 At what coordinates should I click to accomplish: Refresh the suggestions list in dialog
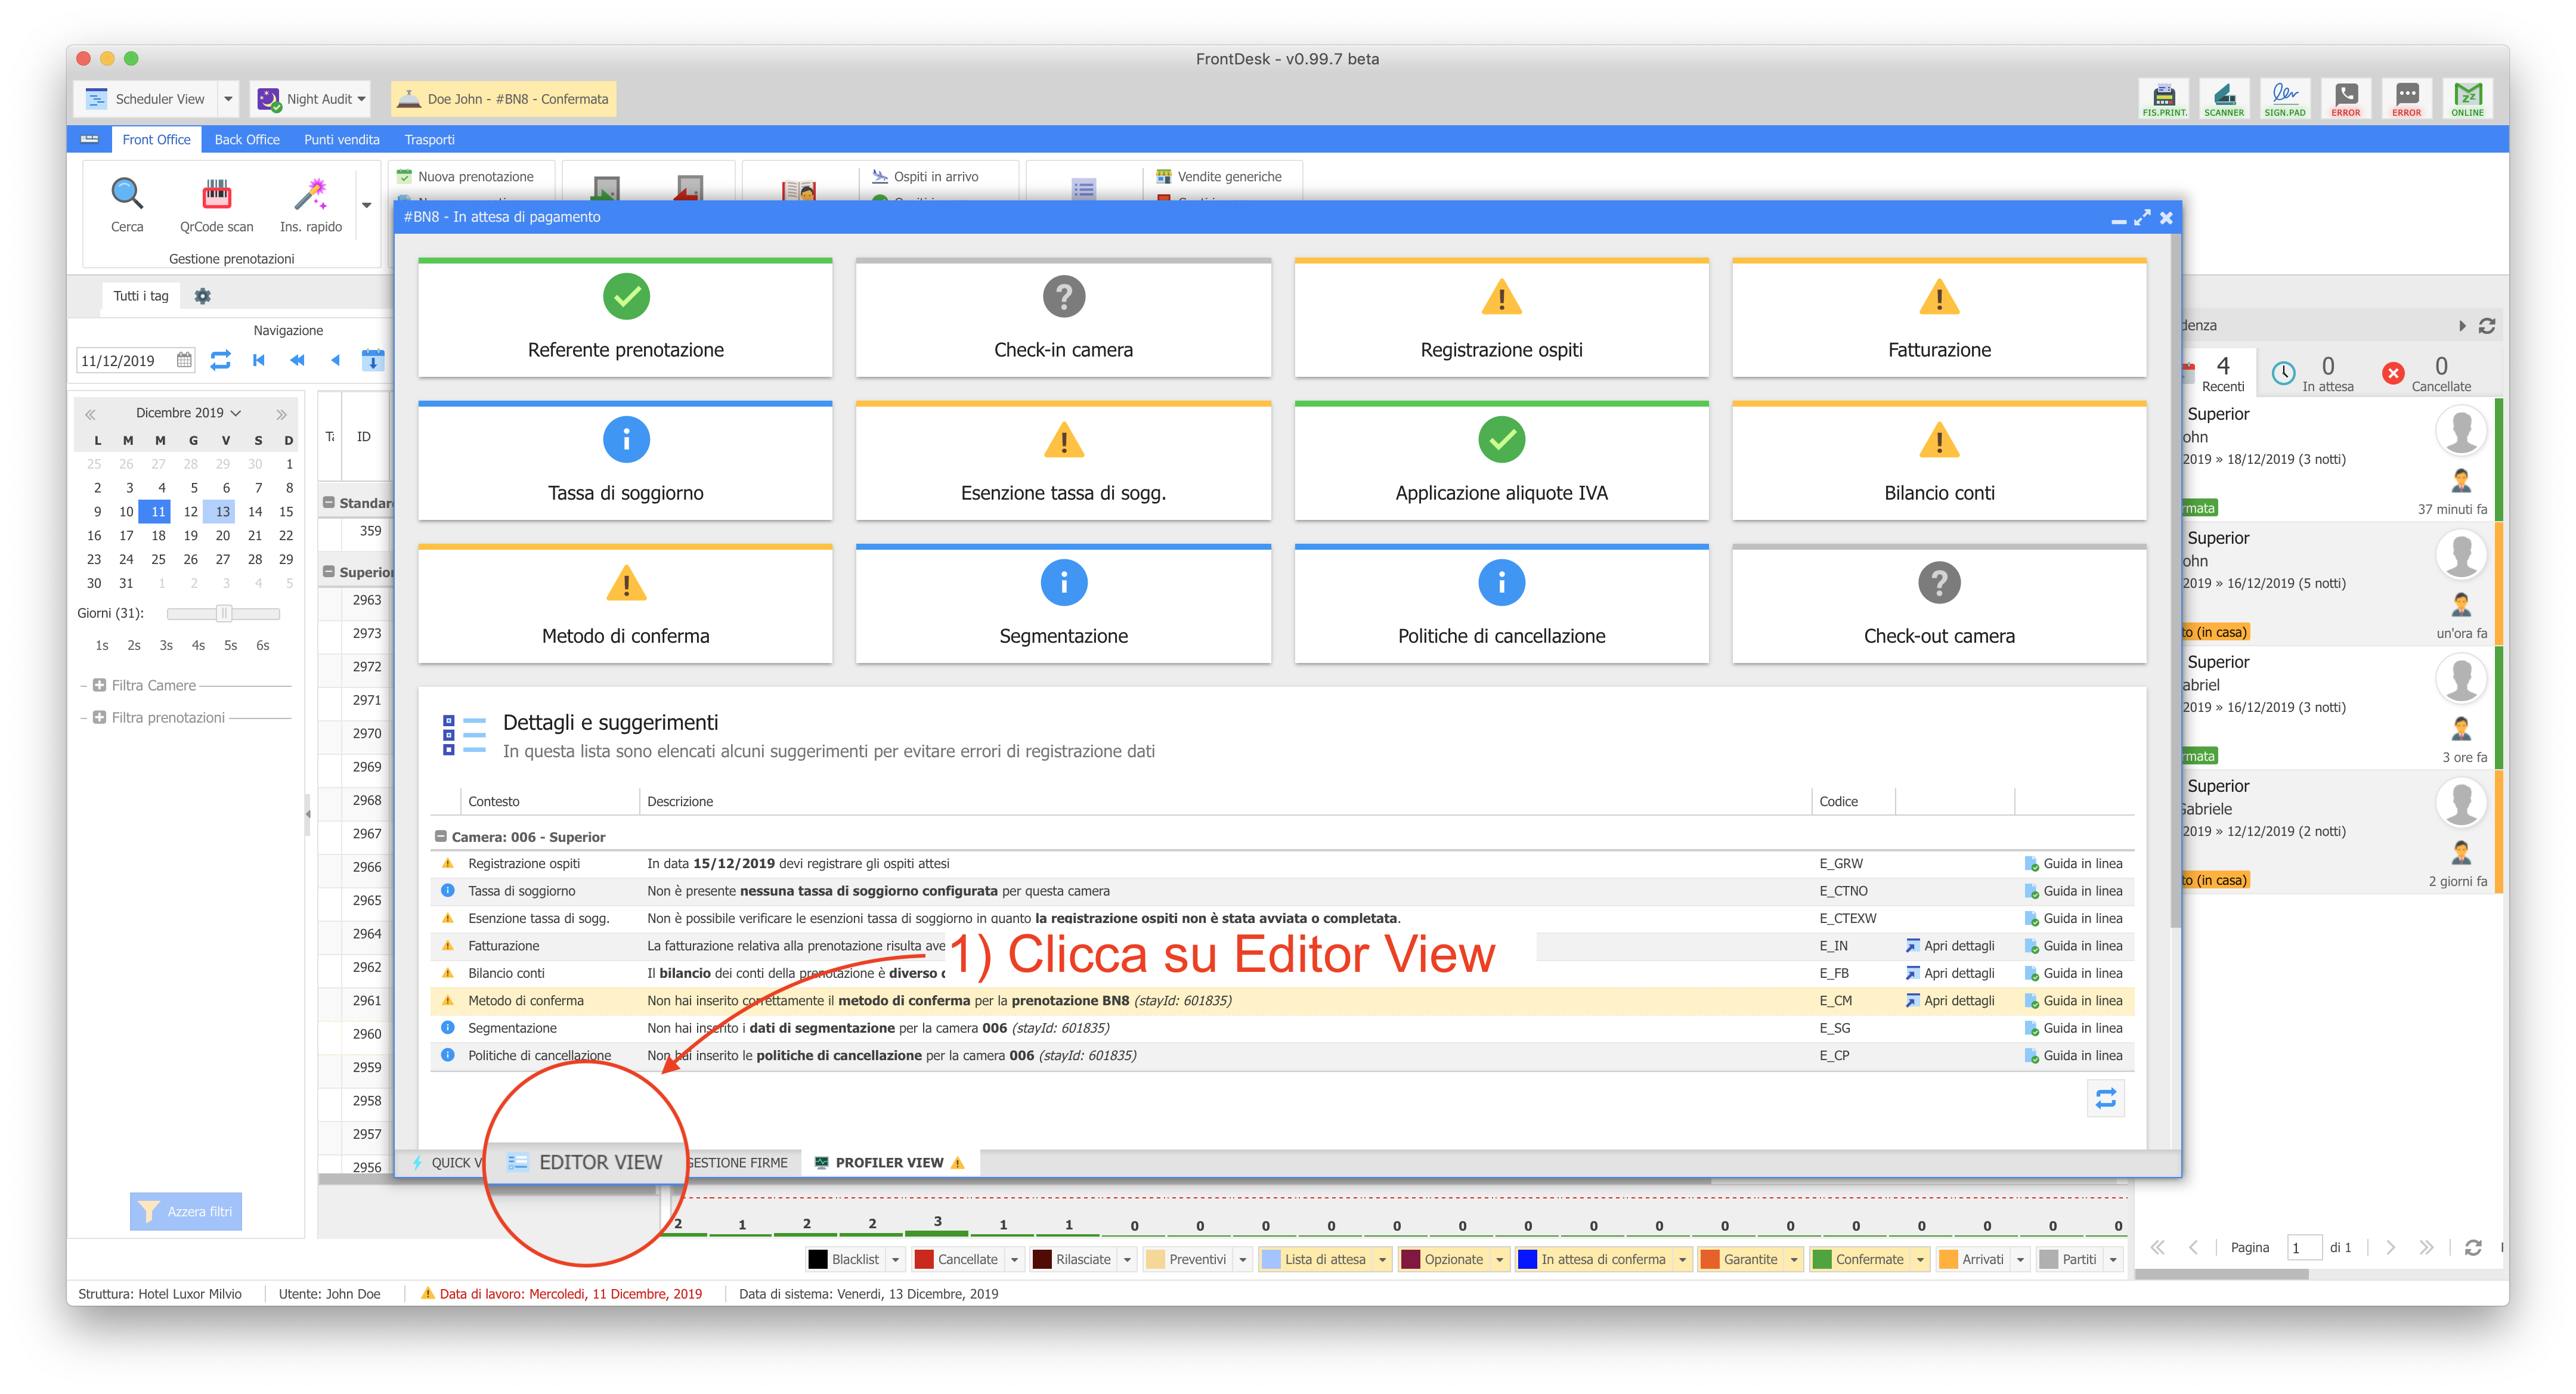2105,1098
